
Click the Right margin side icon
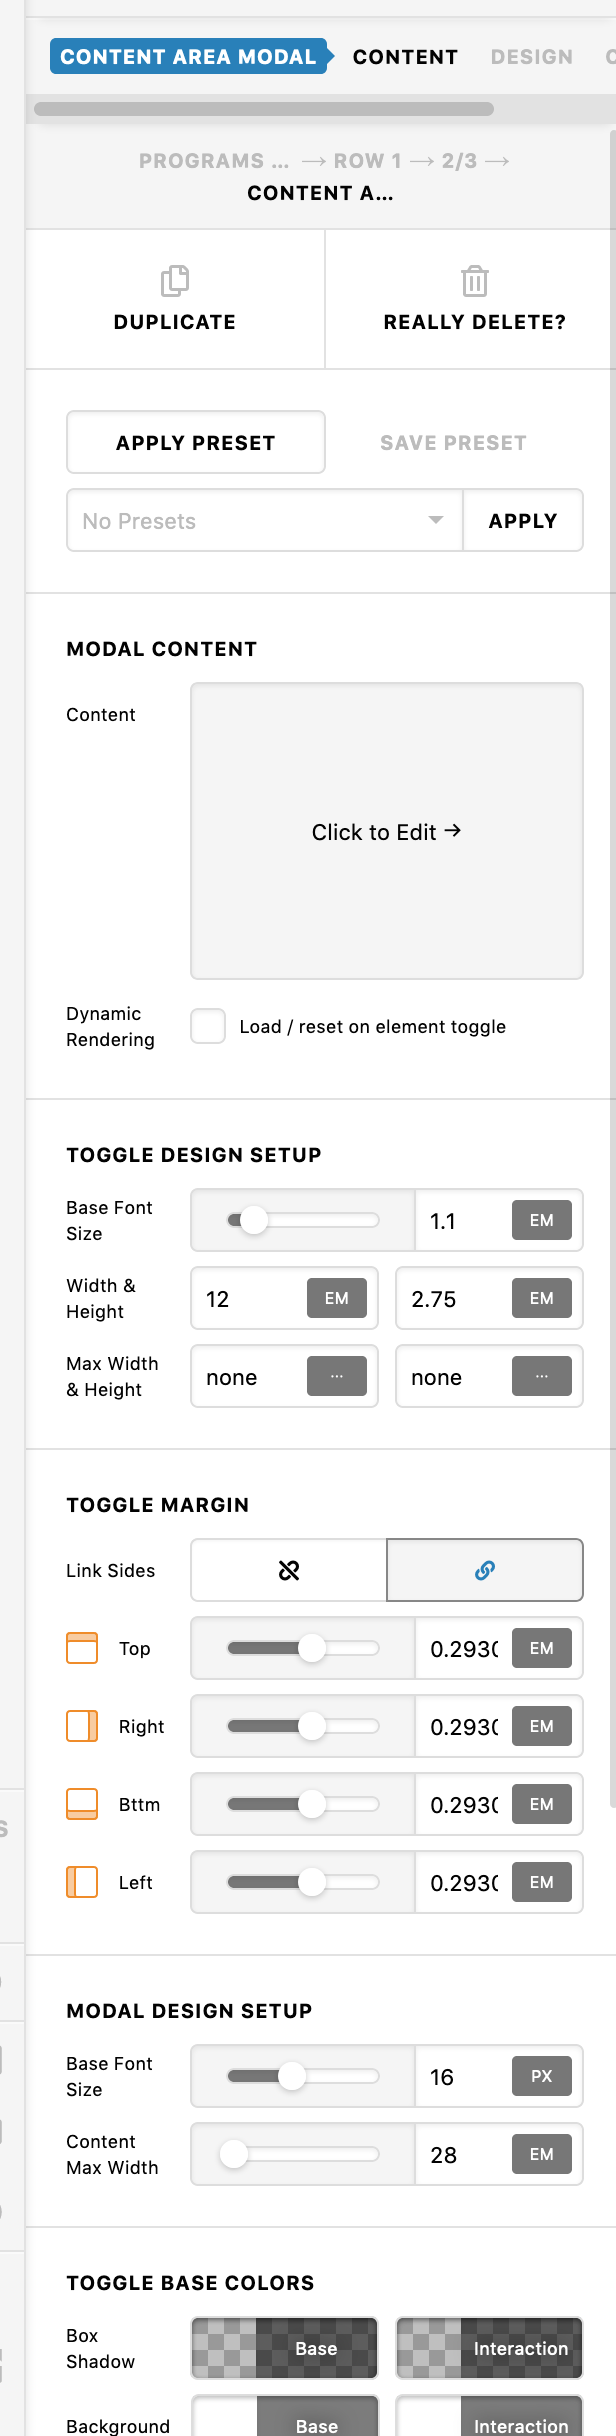click(82, 1726)
